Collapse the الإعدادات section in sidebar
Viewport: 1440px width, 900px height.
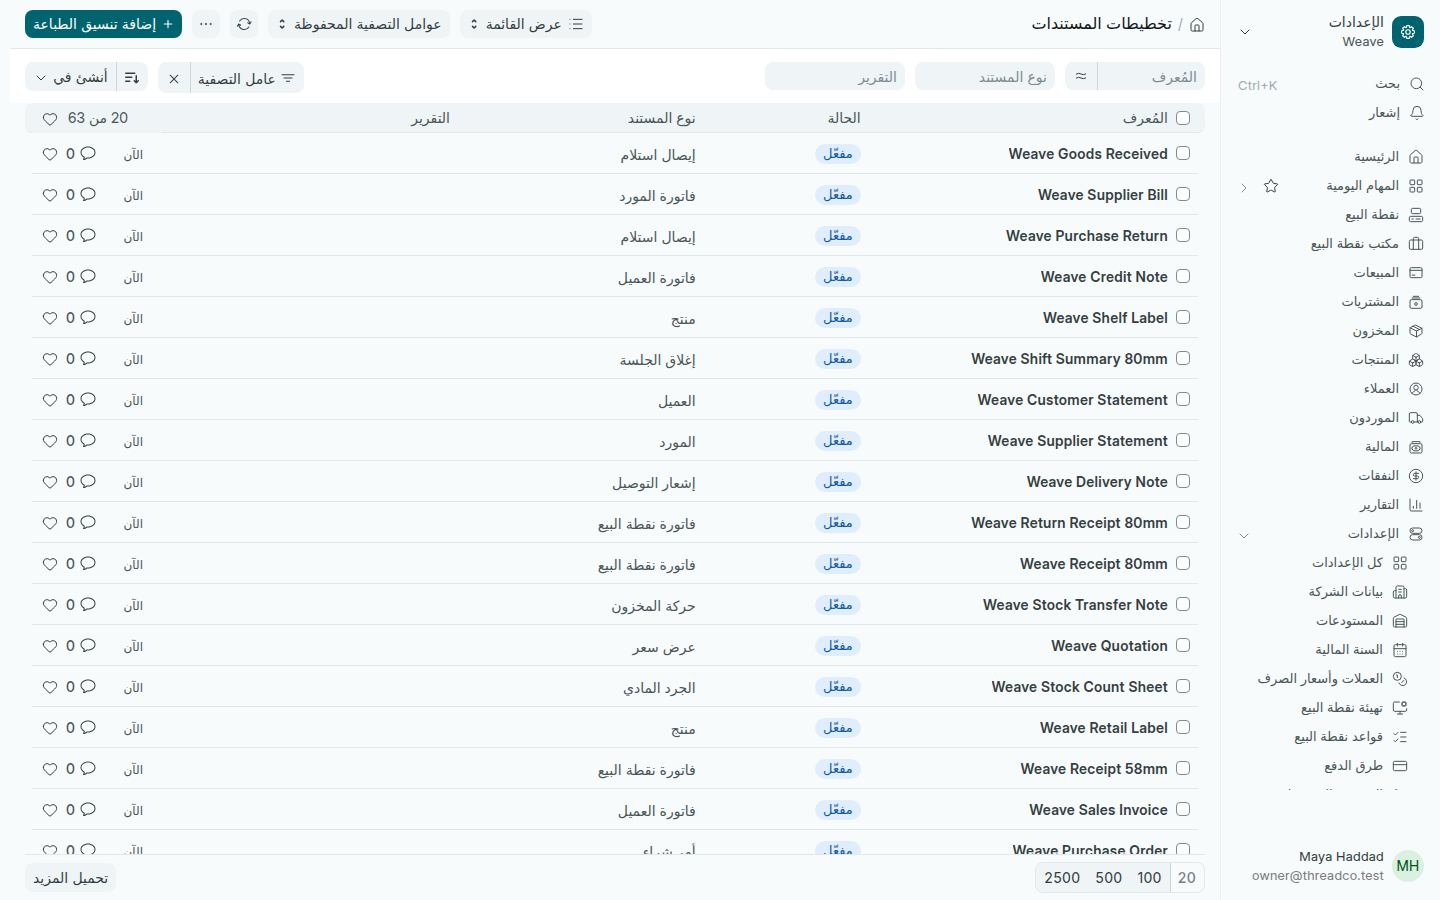point(1244,535)
